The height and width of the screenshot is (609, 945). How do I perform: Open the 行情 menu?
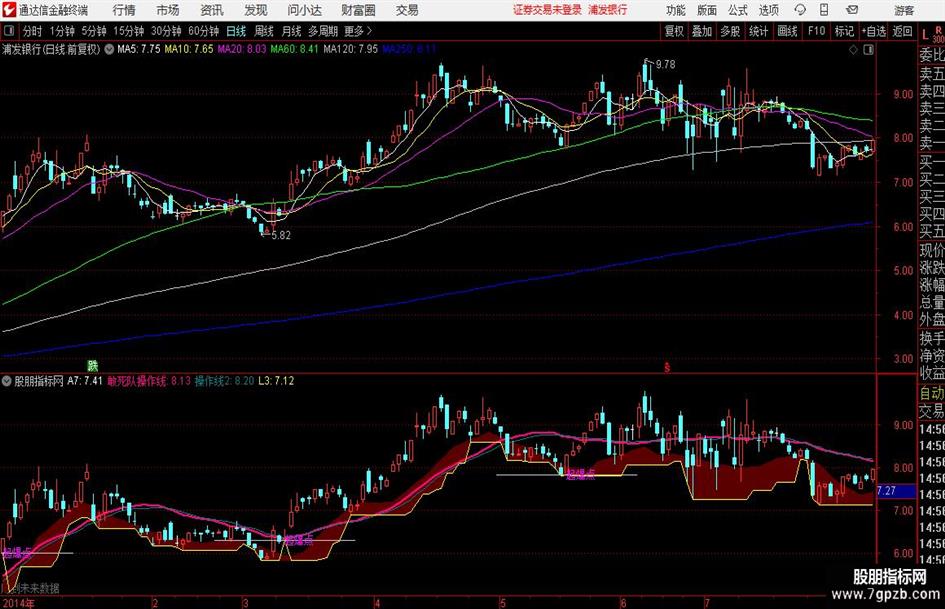click(124, 10)
